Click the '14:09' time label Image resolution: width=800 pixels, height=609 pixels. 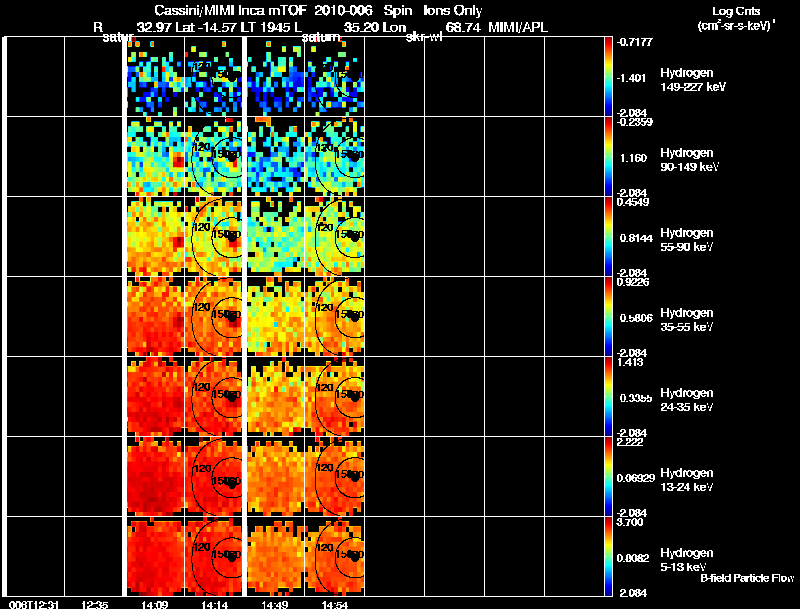pos(155,604)
